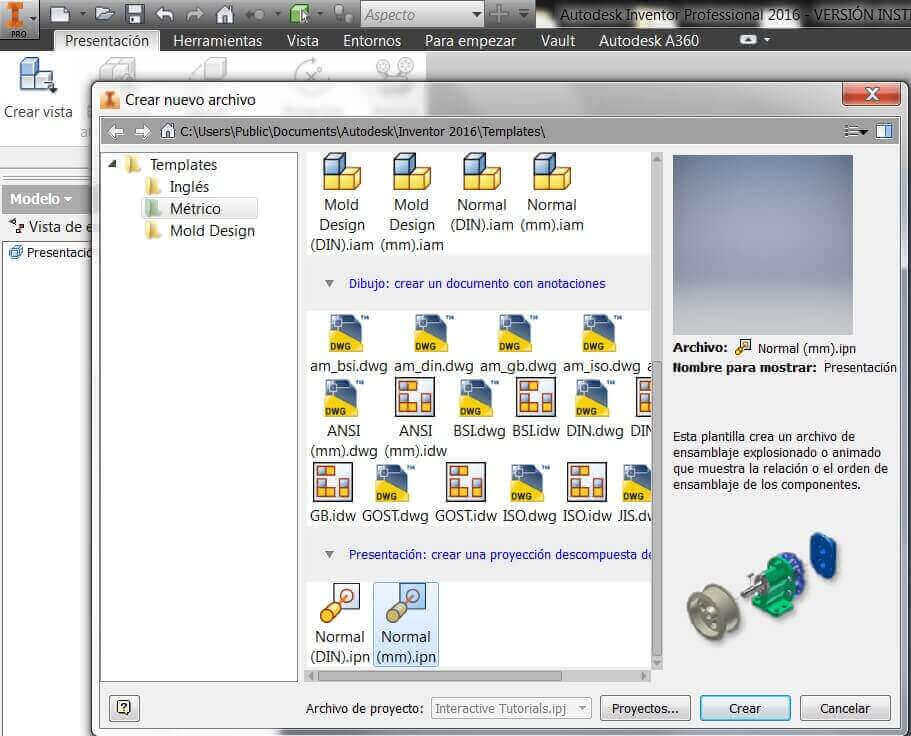911x736 pixels.
Task: Select the BSI.dwg template icon
Action: point(479,408)
